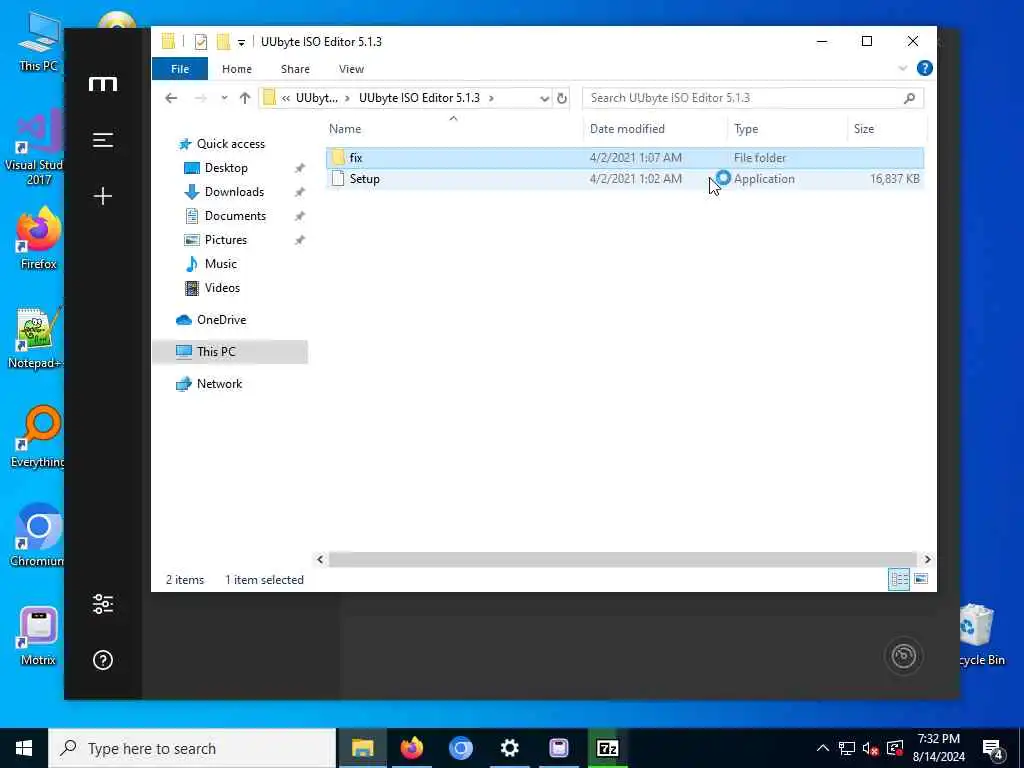The width and height of the screenshot is (1024, 768).
Task: Go back in File Explorer
Action: [171, 98]
